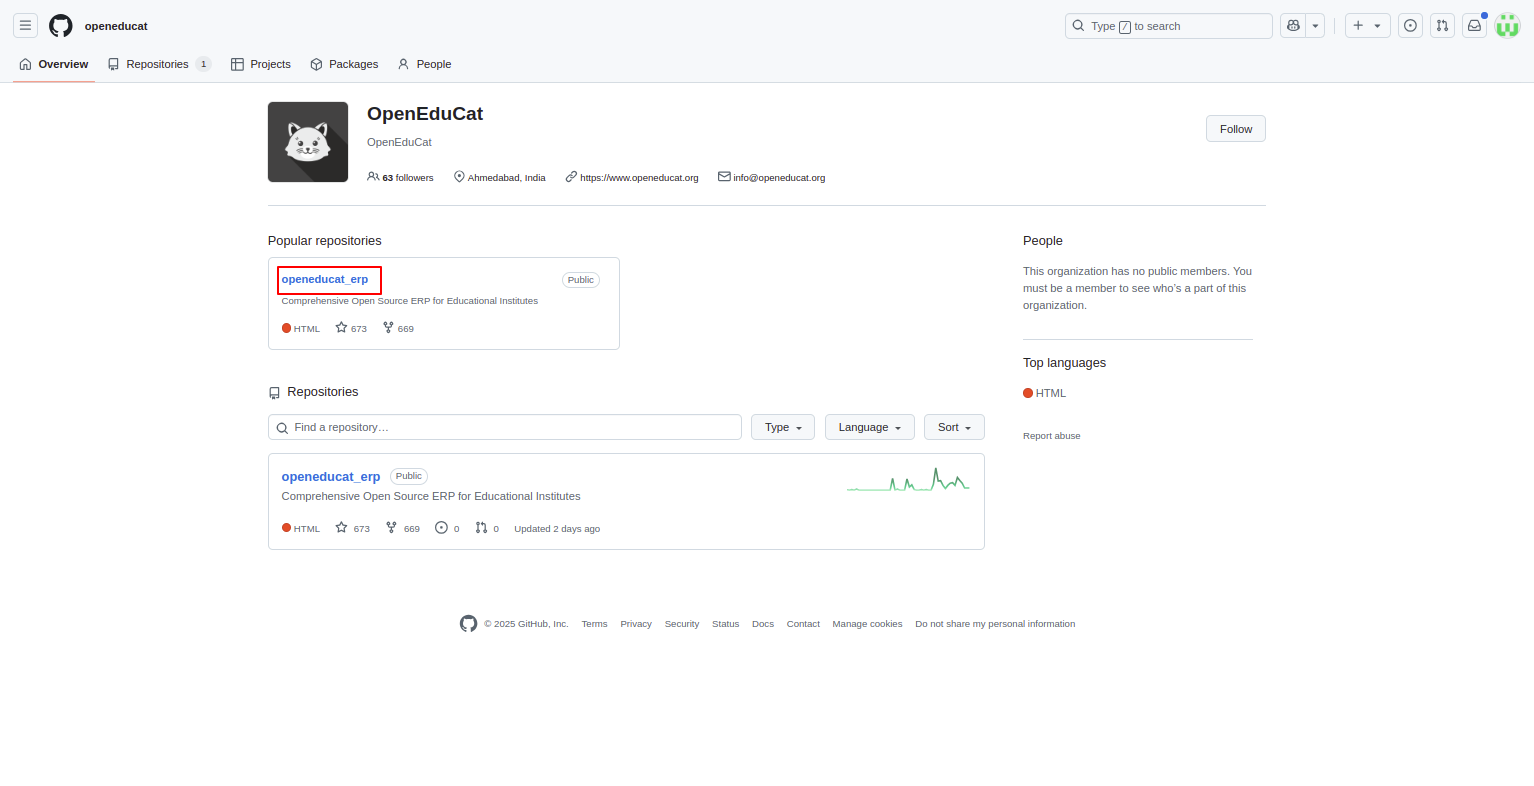This screenshot has height=786, width=1534.
Task: Open Copilot chat icon in header
Action: [1293, 26]
